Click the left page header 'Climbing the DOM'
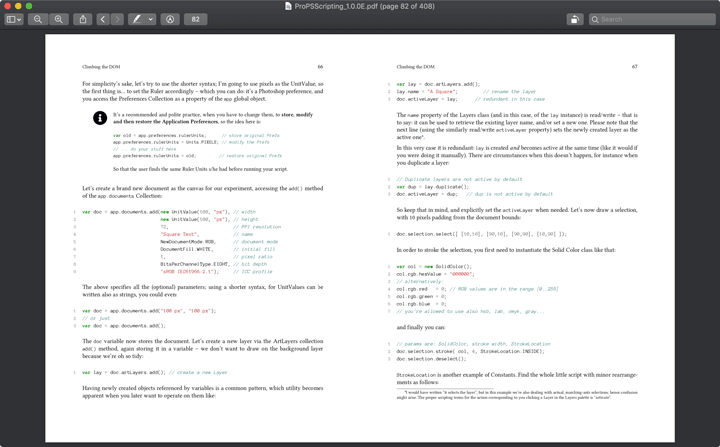The image size is (720, 447). click(x=101, y=67)
